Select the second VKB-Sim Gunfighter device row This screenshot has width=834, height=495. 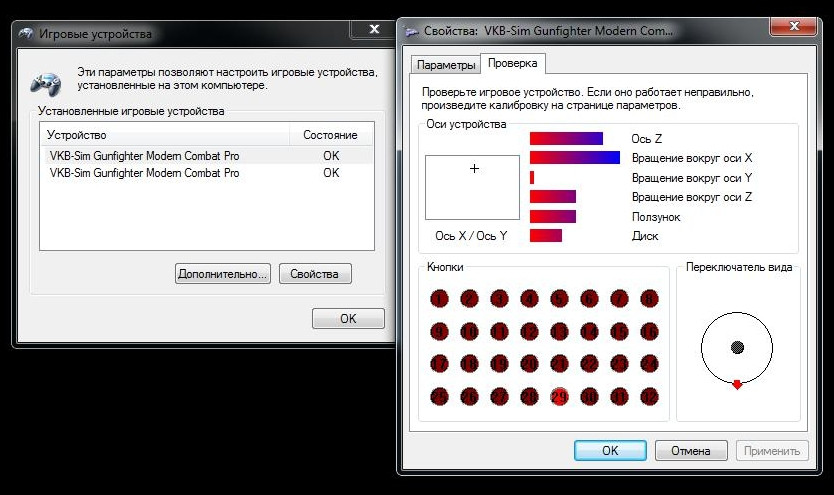(207, 173)
